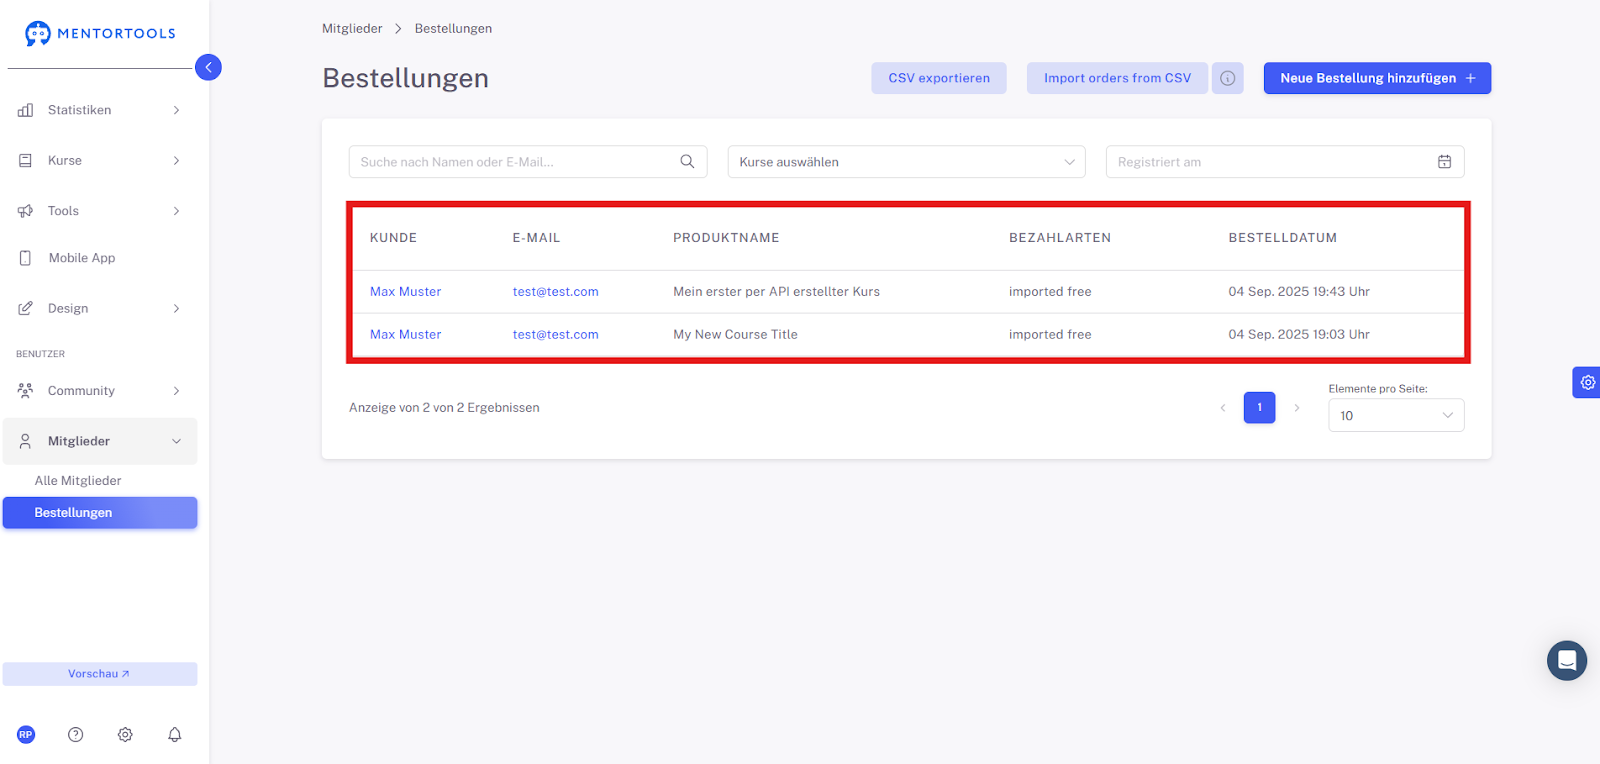Image resolution: width=1600 pixels, height=764 pixels.
Task: Collapse the Mitglieder menu chevron
Action: 176,441
